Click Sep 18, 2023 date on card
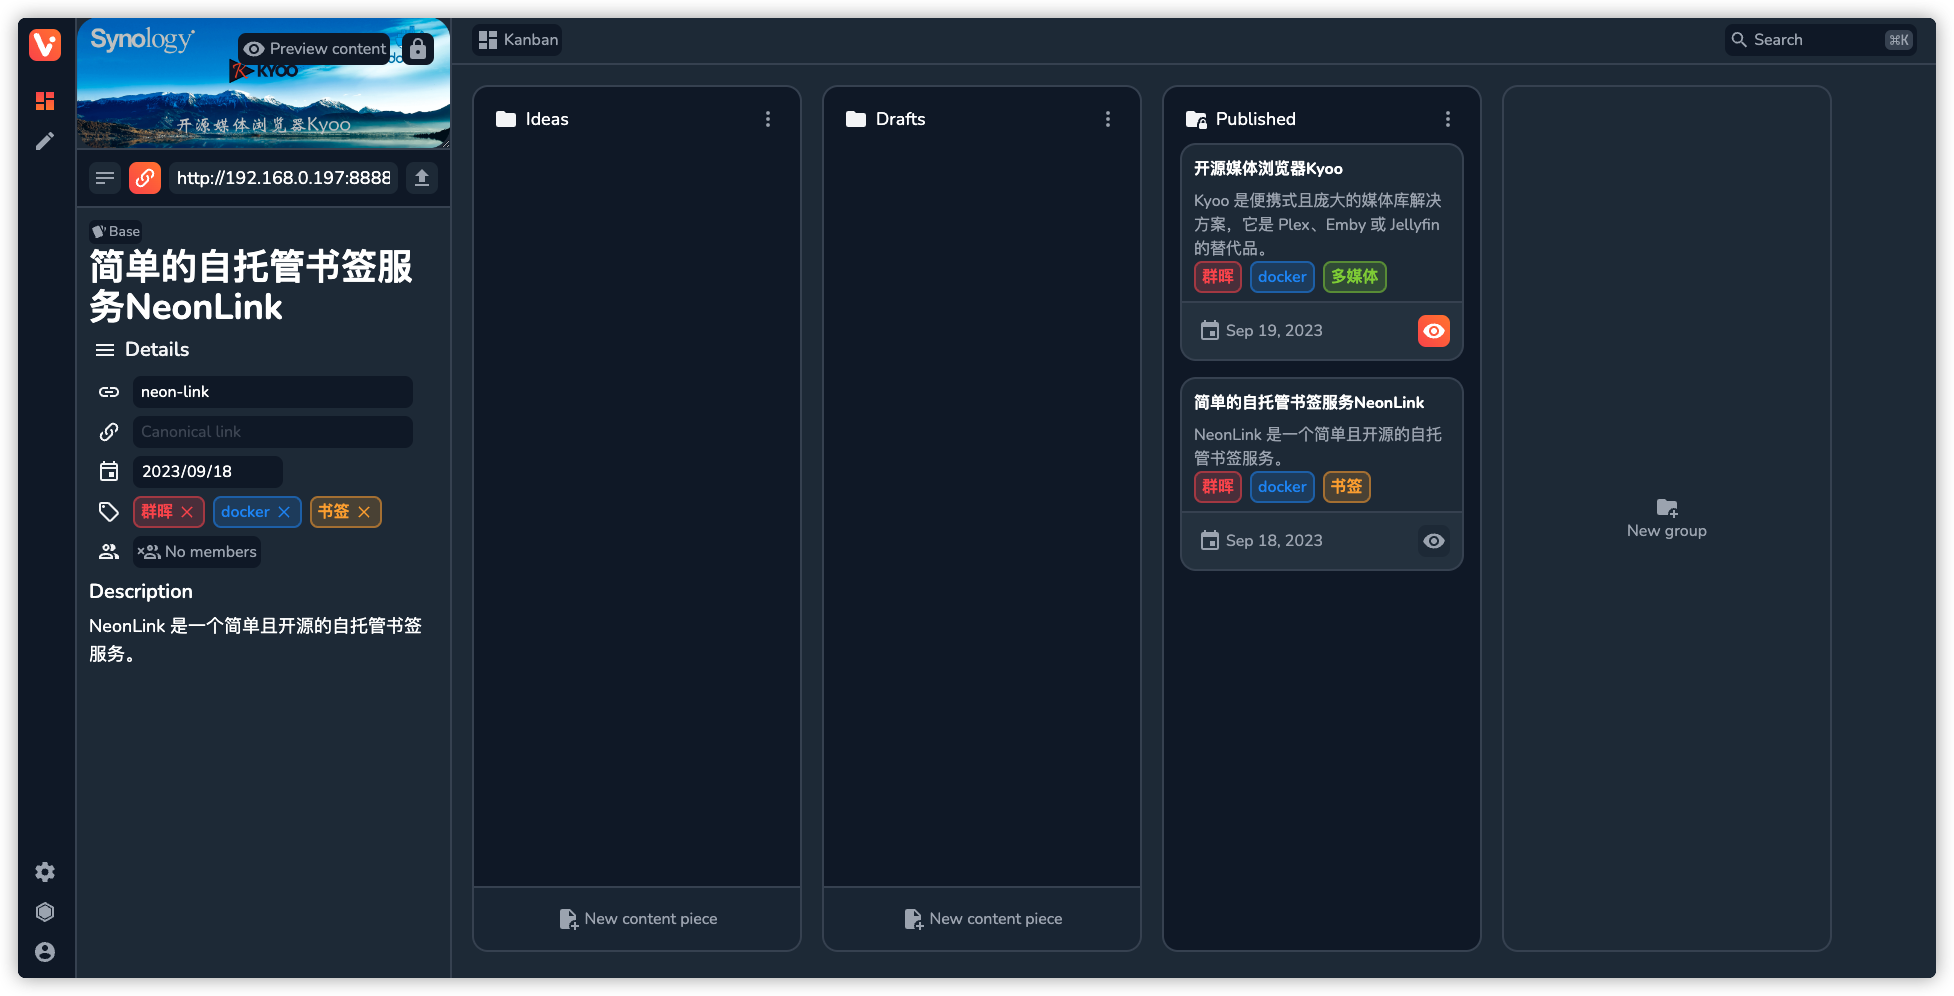The width and height of the screenshot is (1954, 996). [x=1274, y=541]
